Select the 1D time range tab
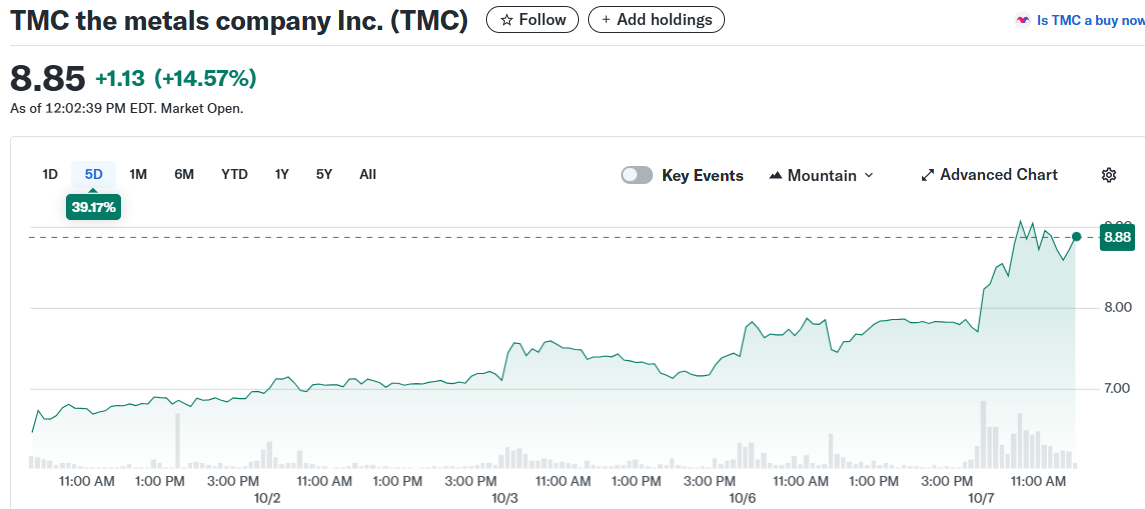This screenshot has height=509, width=1145. point(50,174)
